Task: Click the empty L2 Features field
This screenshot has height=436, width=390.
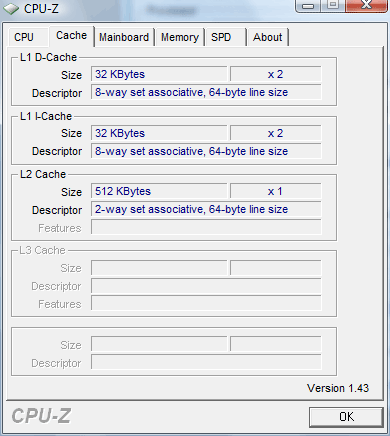Action: (x=206, y=227)
